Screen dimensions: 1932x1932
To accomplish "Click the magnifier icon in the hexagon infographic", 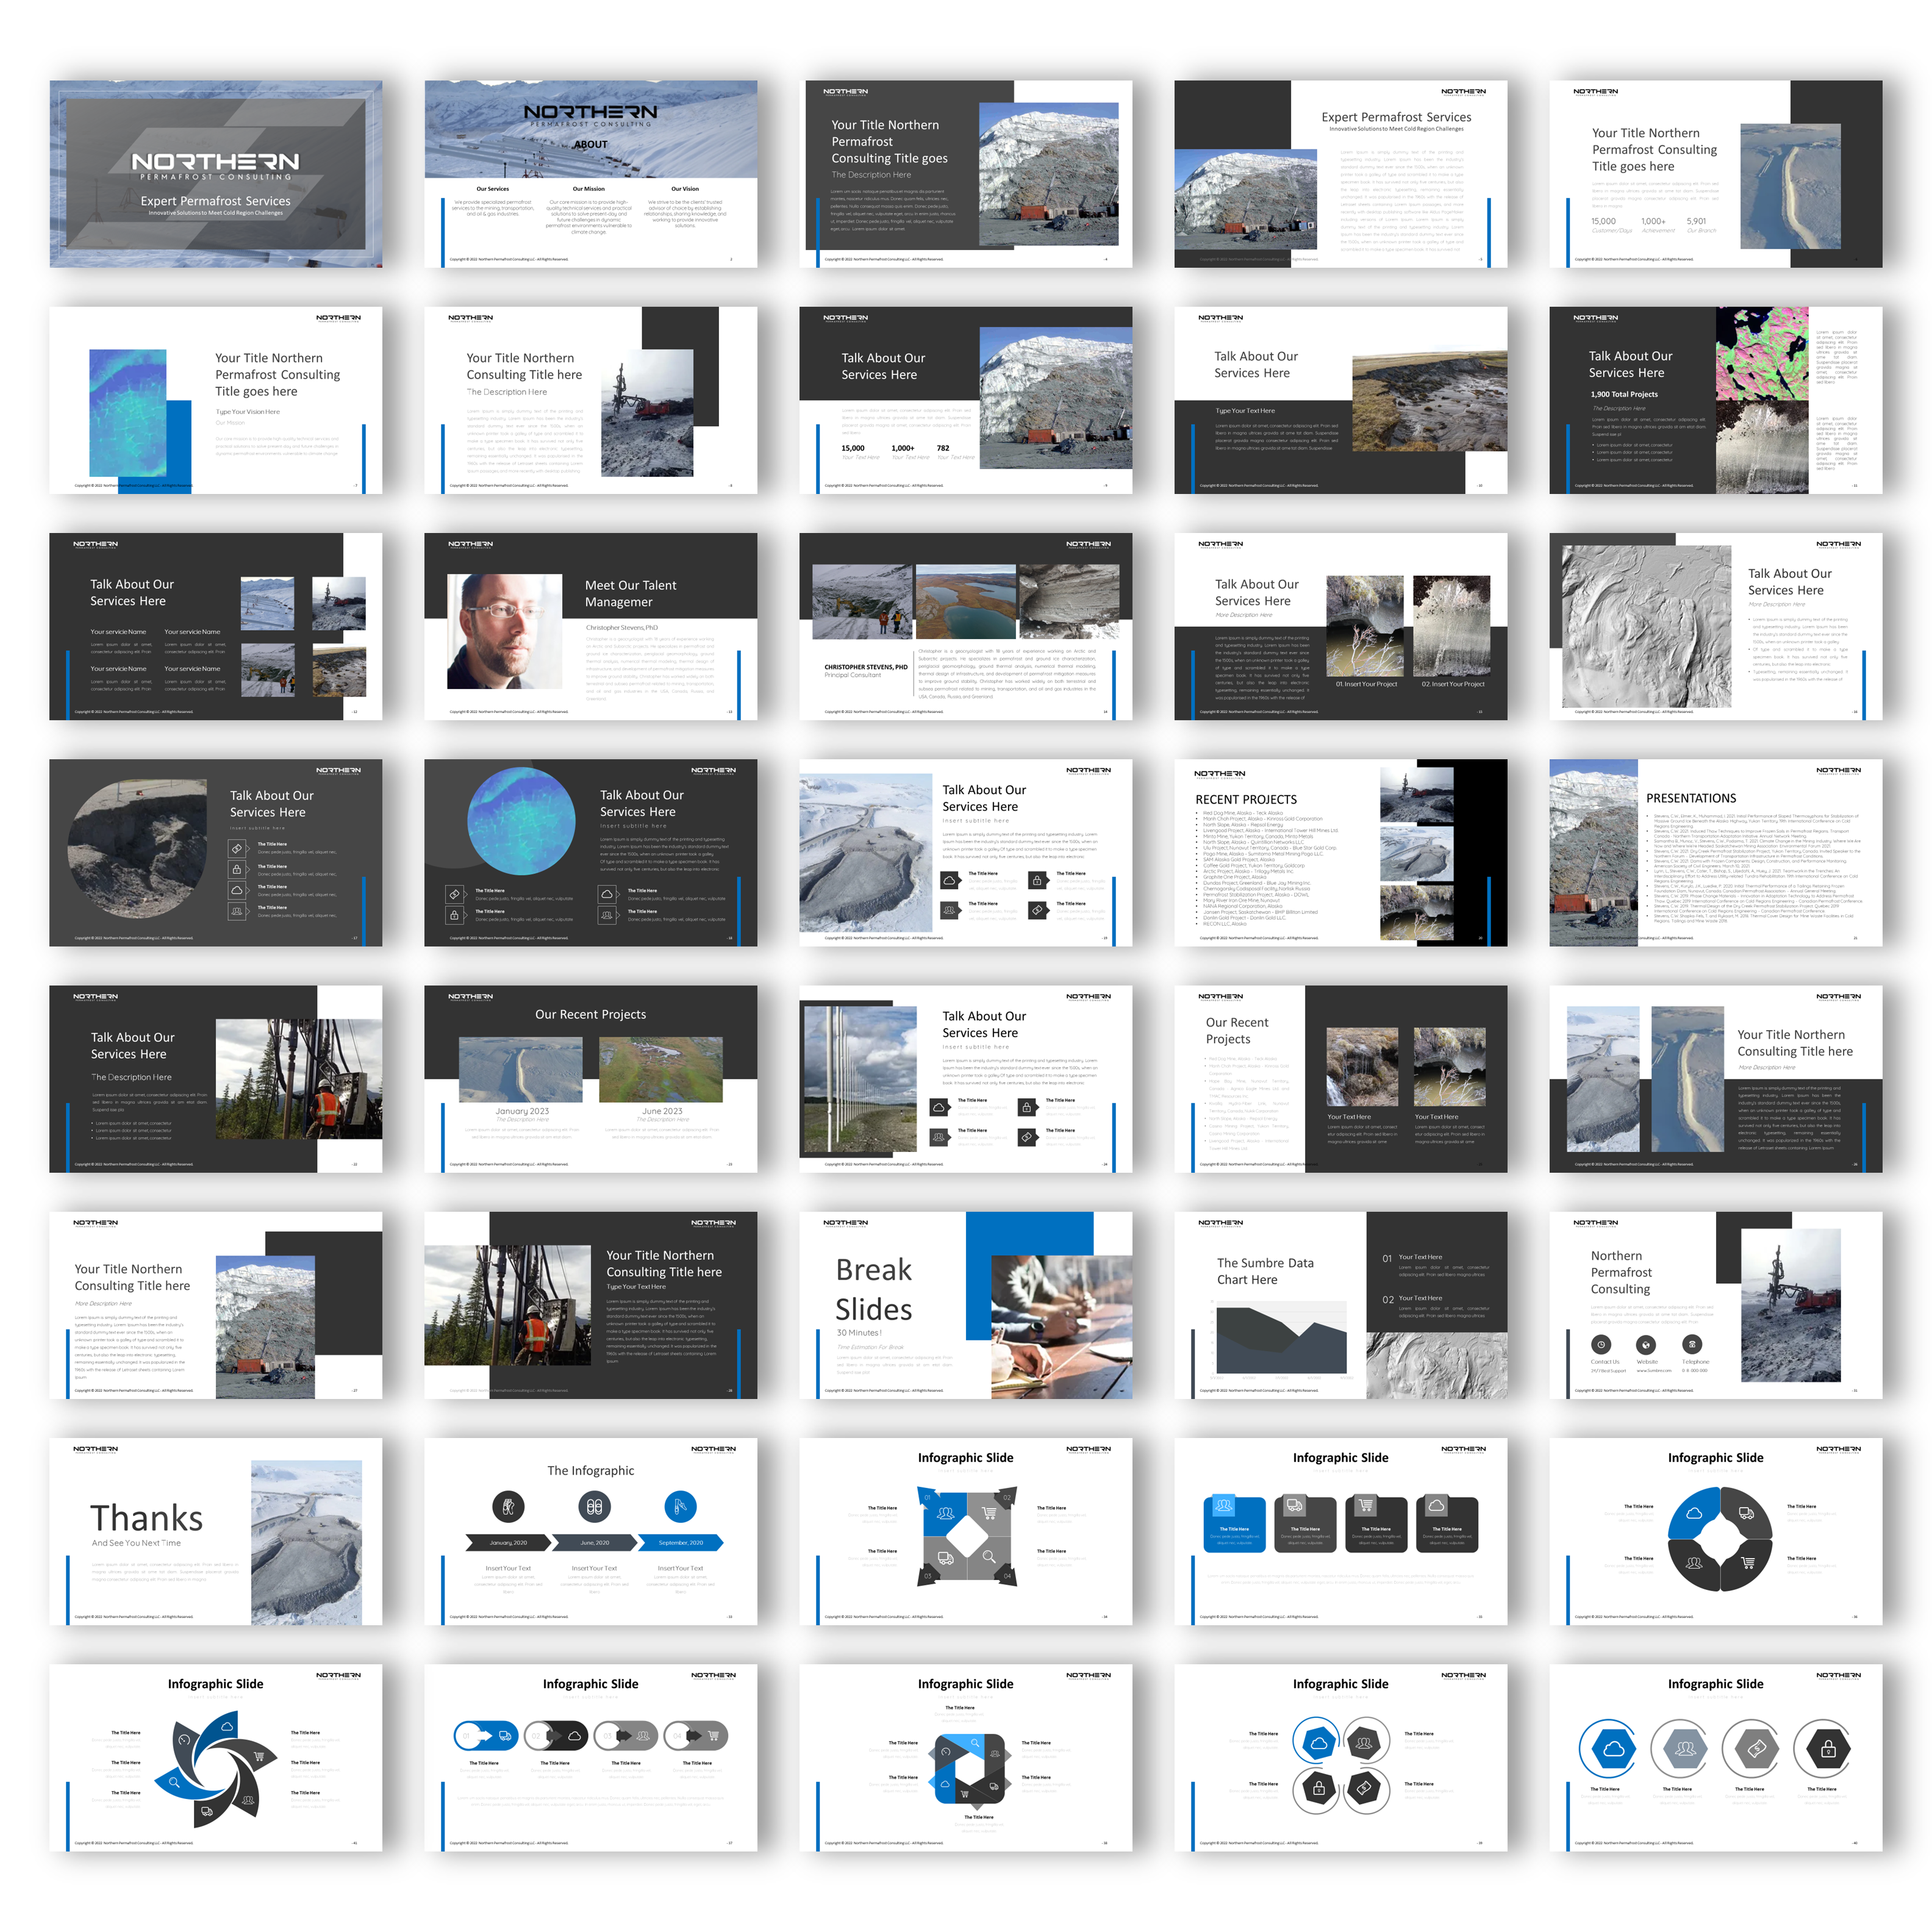I will pyautogui.click(x=975, y=1744).
